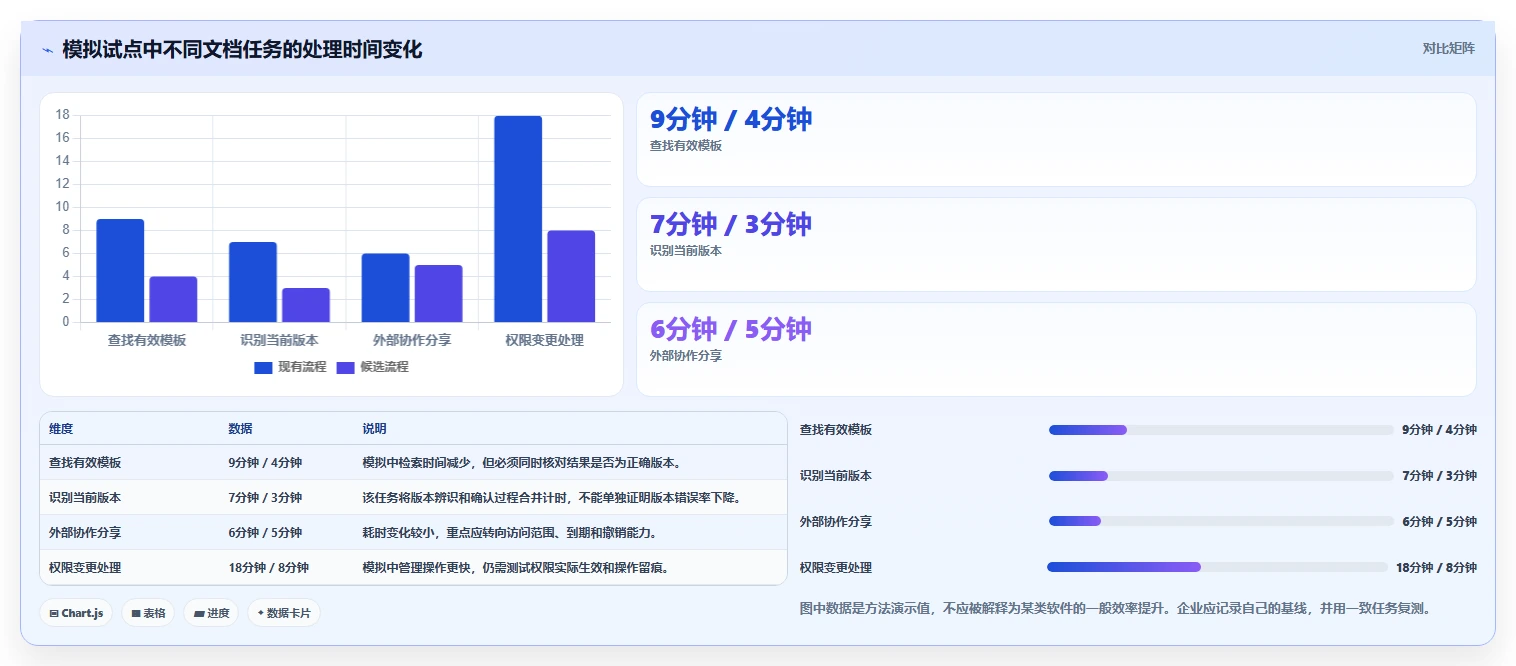
Task: Click the 现有流程 bar for 查找有效模板
Action: click(x=120, y=270)
